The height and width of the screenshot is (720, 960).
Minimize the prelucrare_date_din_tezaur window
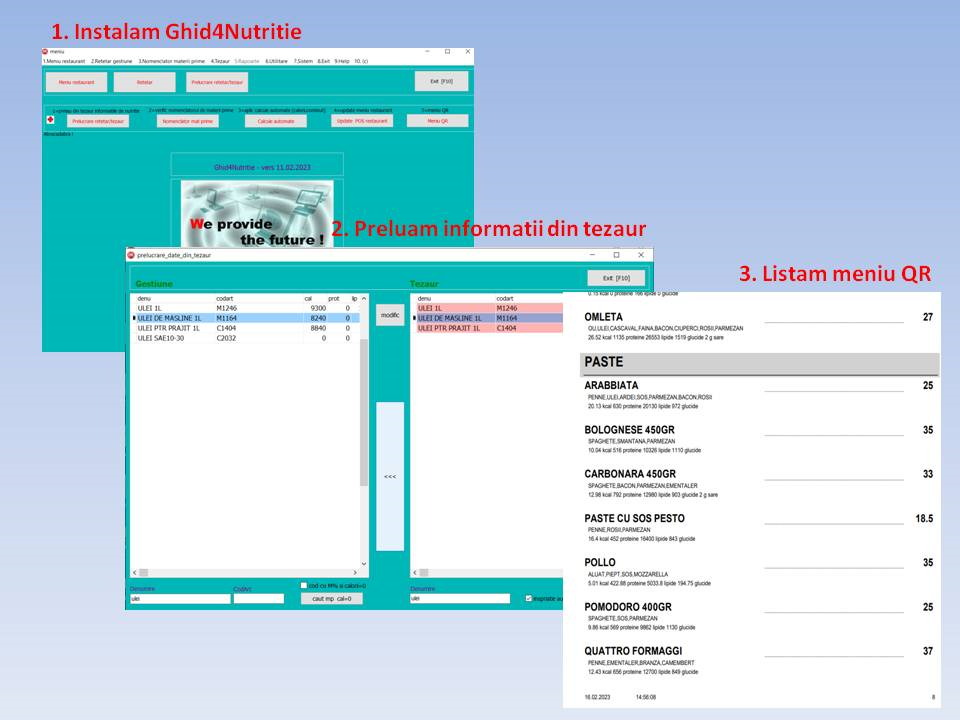[x=592, y=255]
